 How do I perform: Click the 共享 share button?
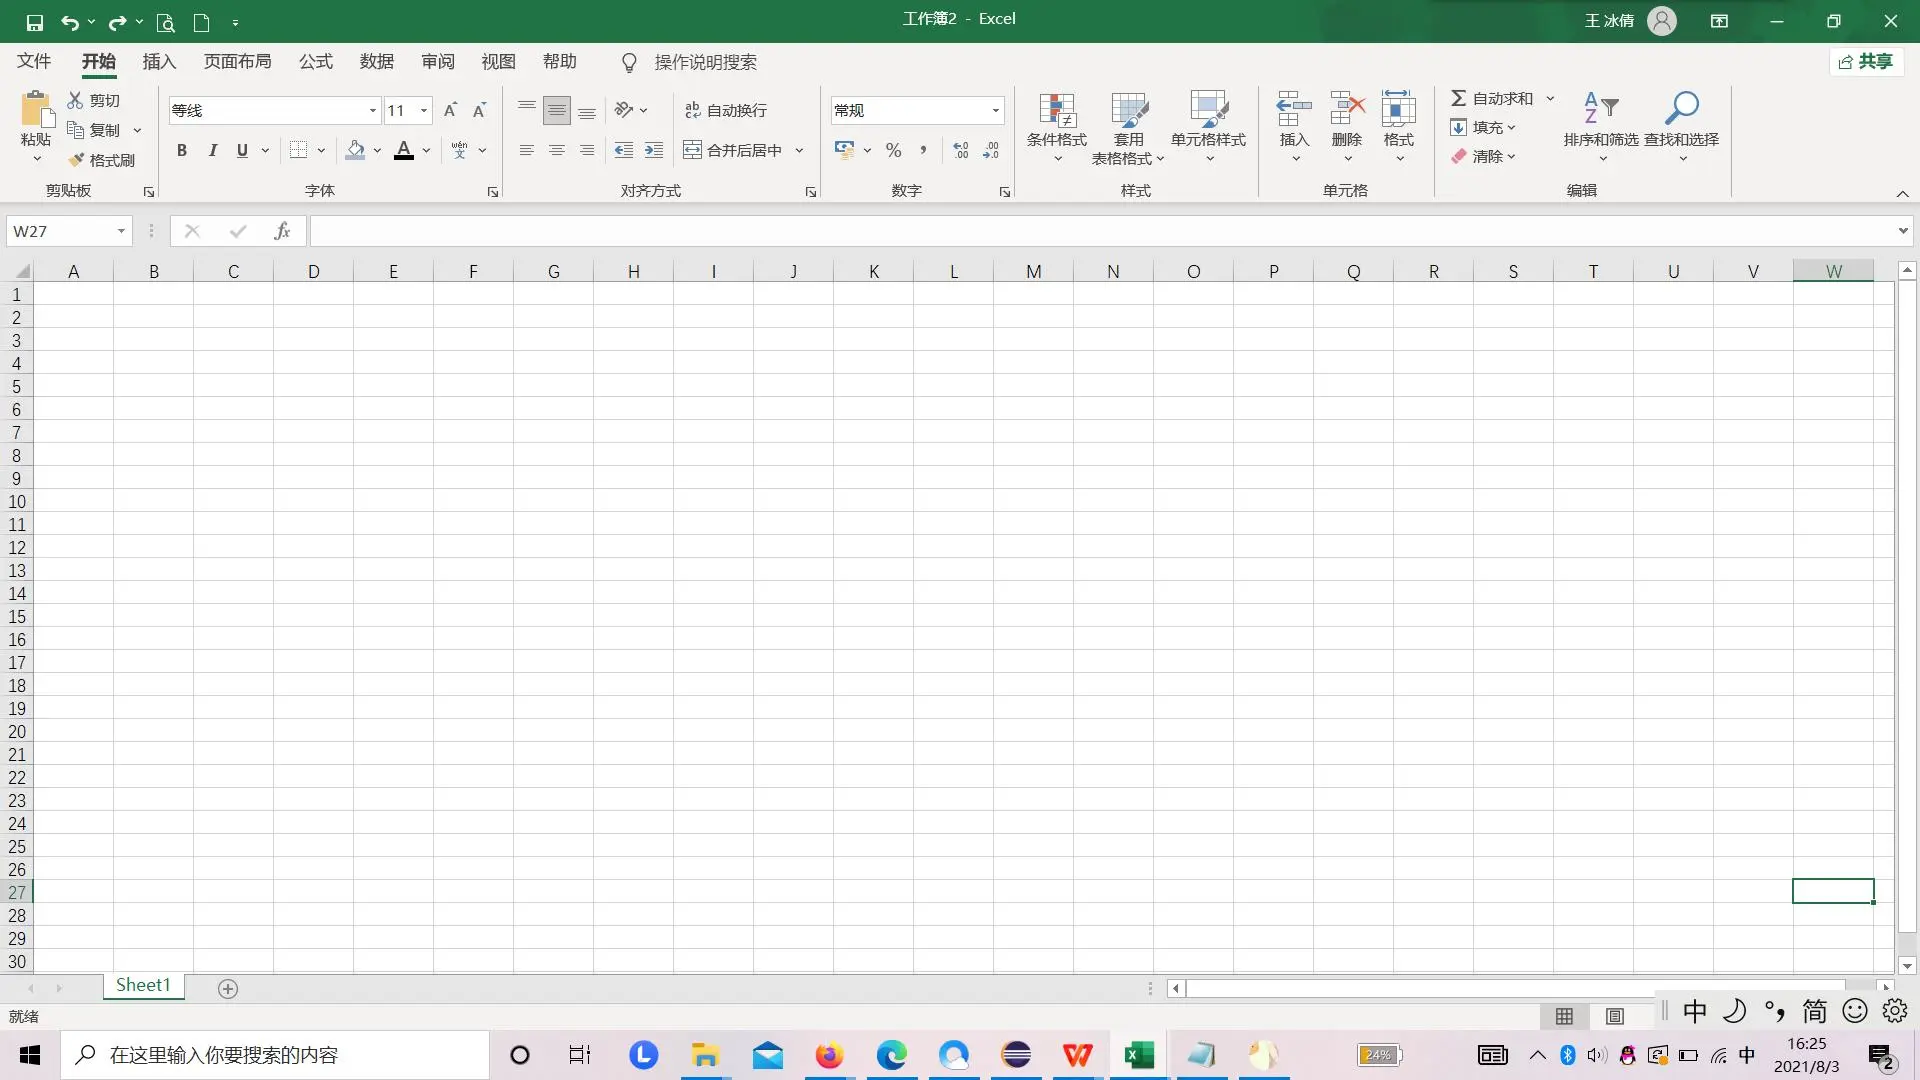[1866, 62]
